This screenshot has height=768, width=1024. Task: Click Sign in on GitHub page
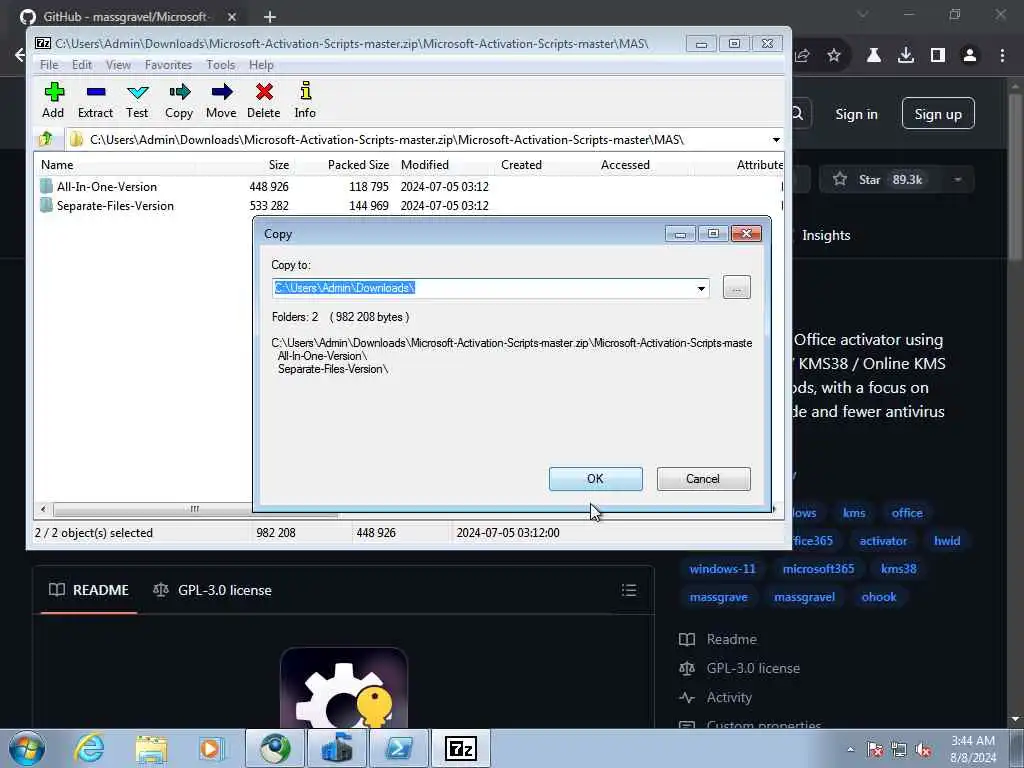coord(856,114)
